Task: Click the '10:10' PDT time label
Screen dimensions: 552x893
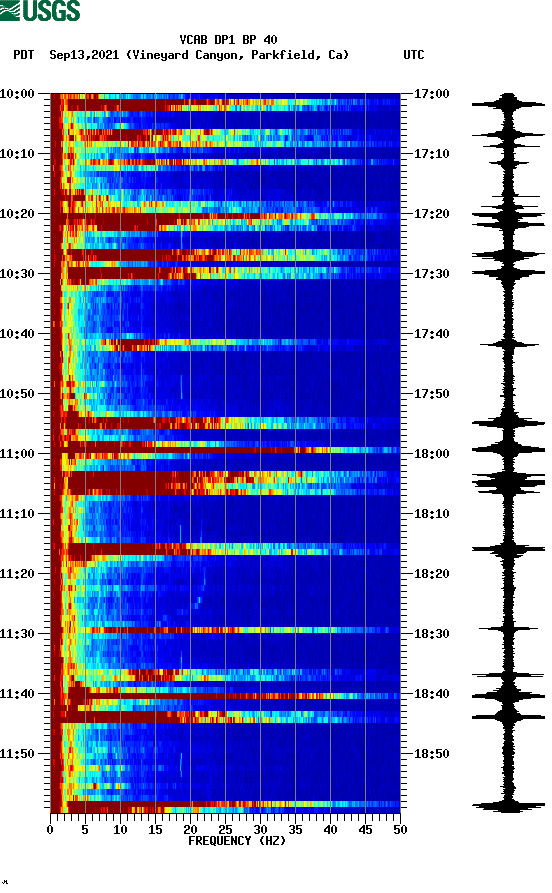Action: [x=17, y=154]
